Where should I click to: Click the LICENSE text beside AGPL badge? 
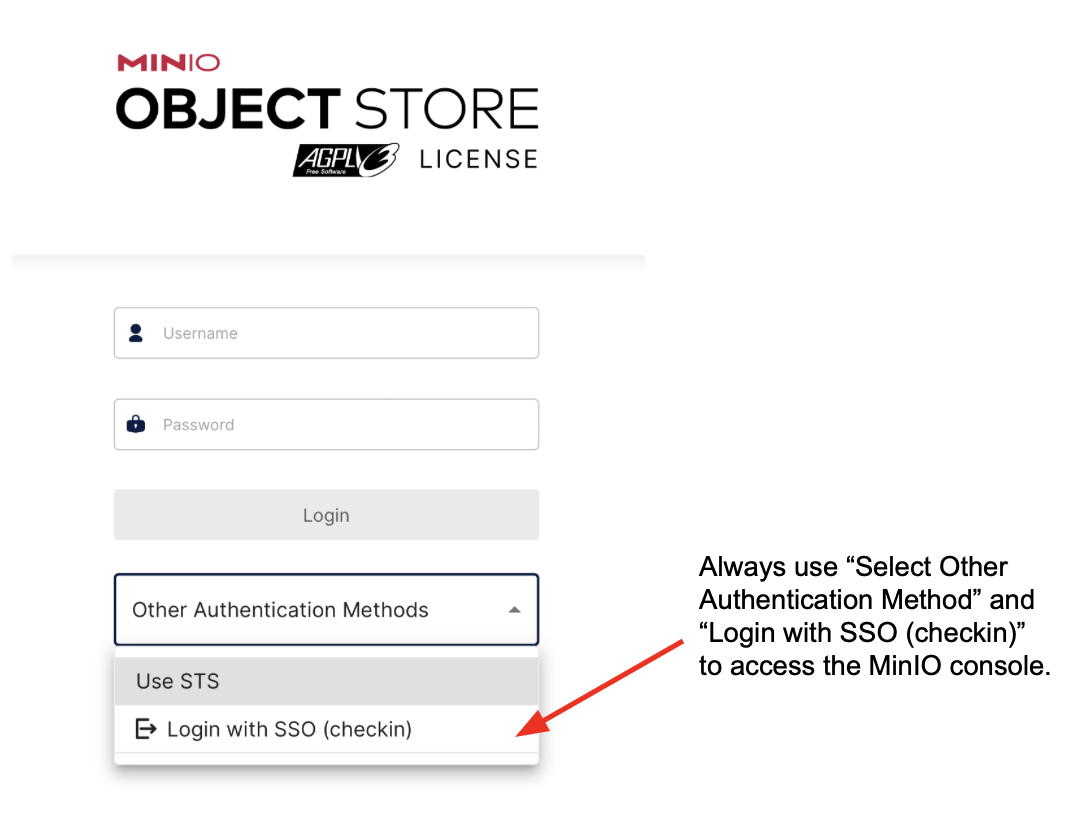point(478,159)
